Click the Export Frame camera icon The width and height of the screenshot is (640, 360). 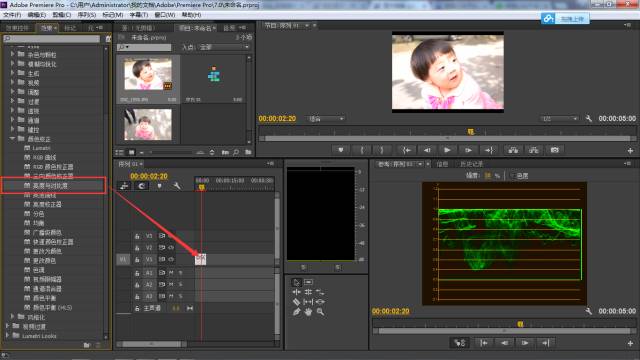click(x=554, y=150)
